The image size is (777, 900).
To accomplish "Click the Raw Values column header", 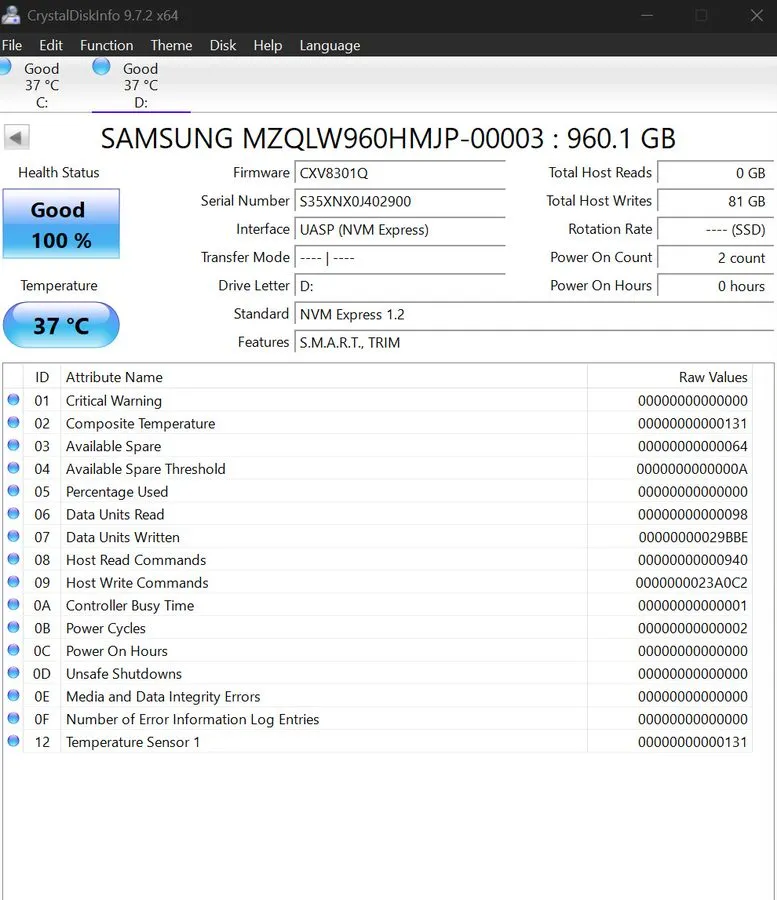I will click(x=670, y=377).
